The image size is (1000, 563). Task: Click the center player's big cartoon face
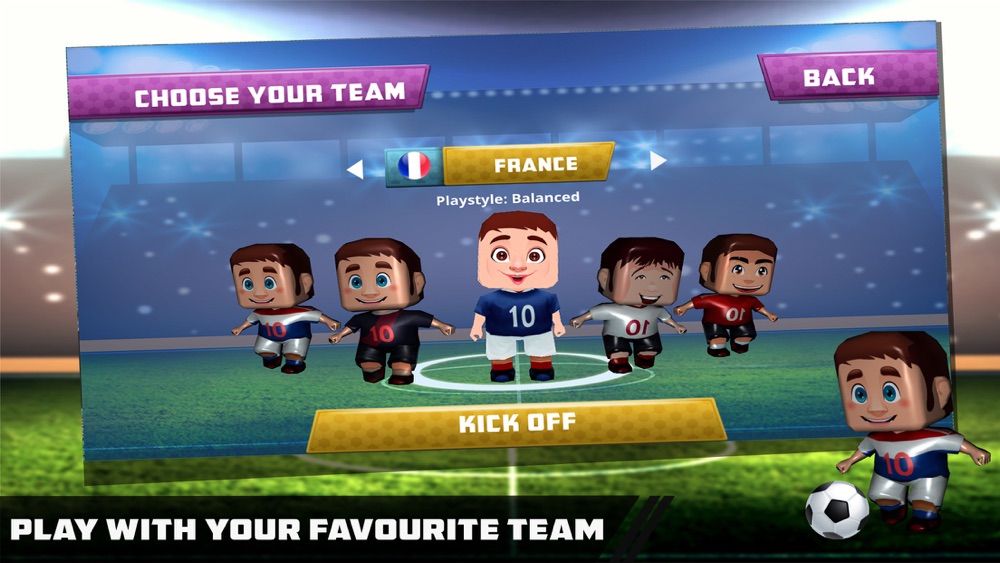(x=518, y=257)
